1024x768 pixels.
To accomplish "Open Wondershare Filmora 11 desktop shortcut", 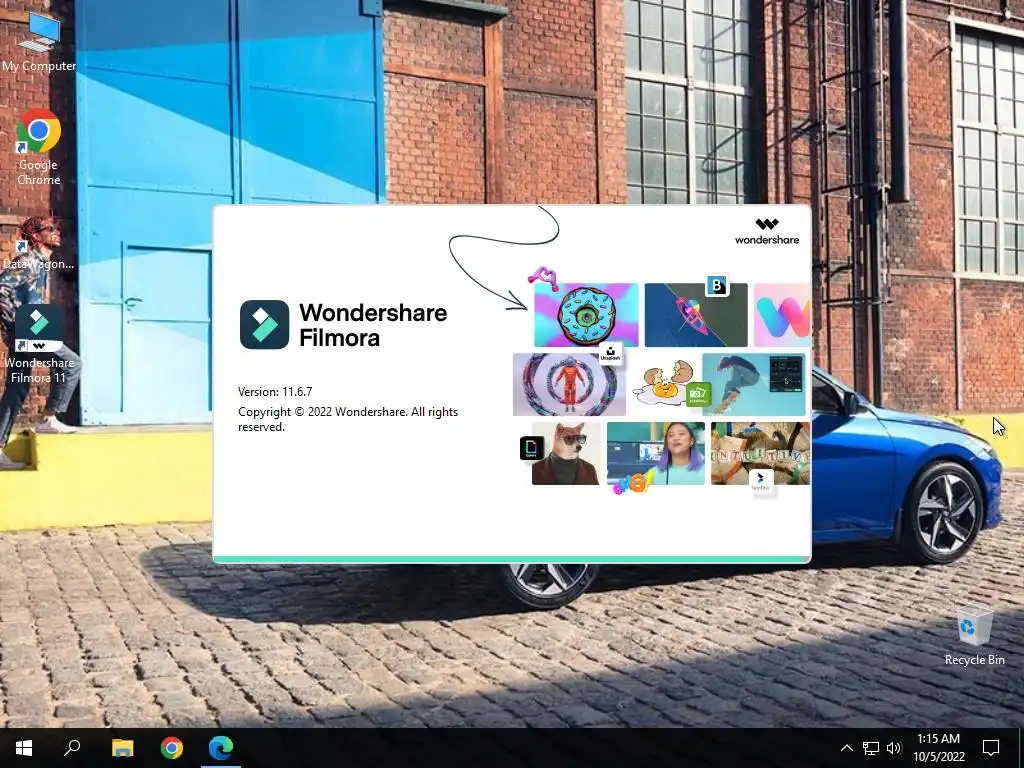I will pos(39,344).
